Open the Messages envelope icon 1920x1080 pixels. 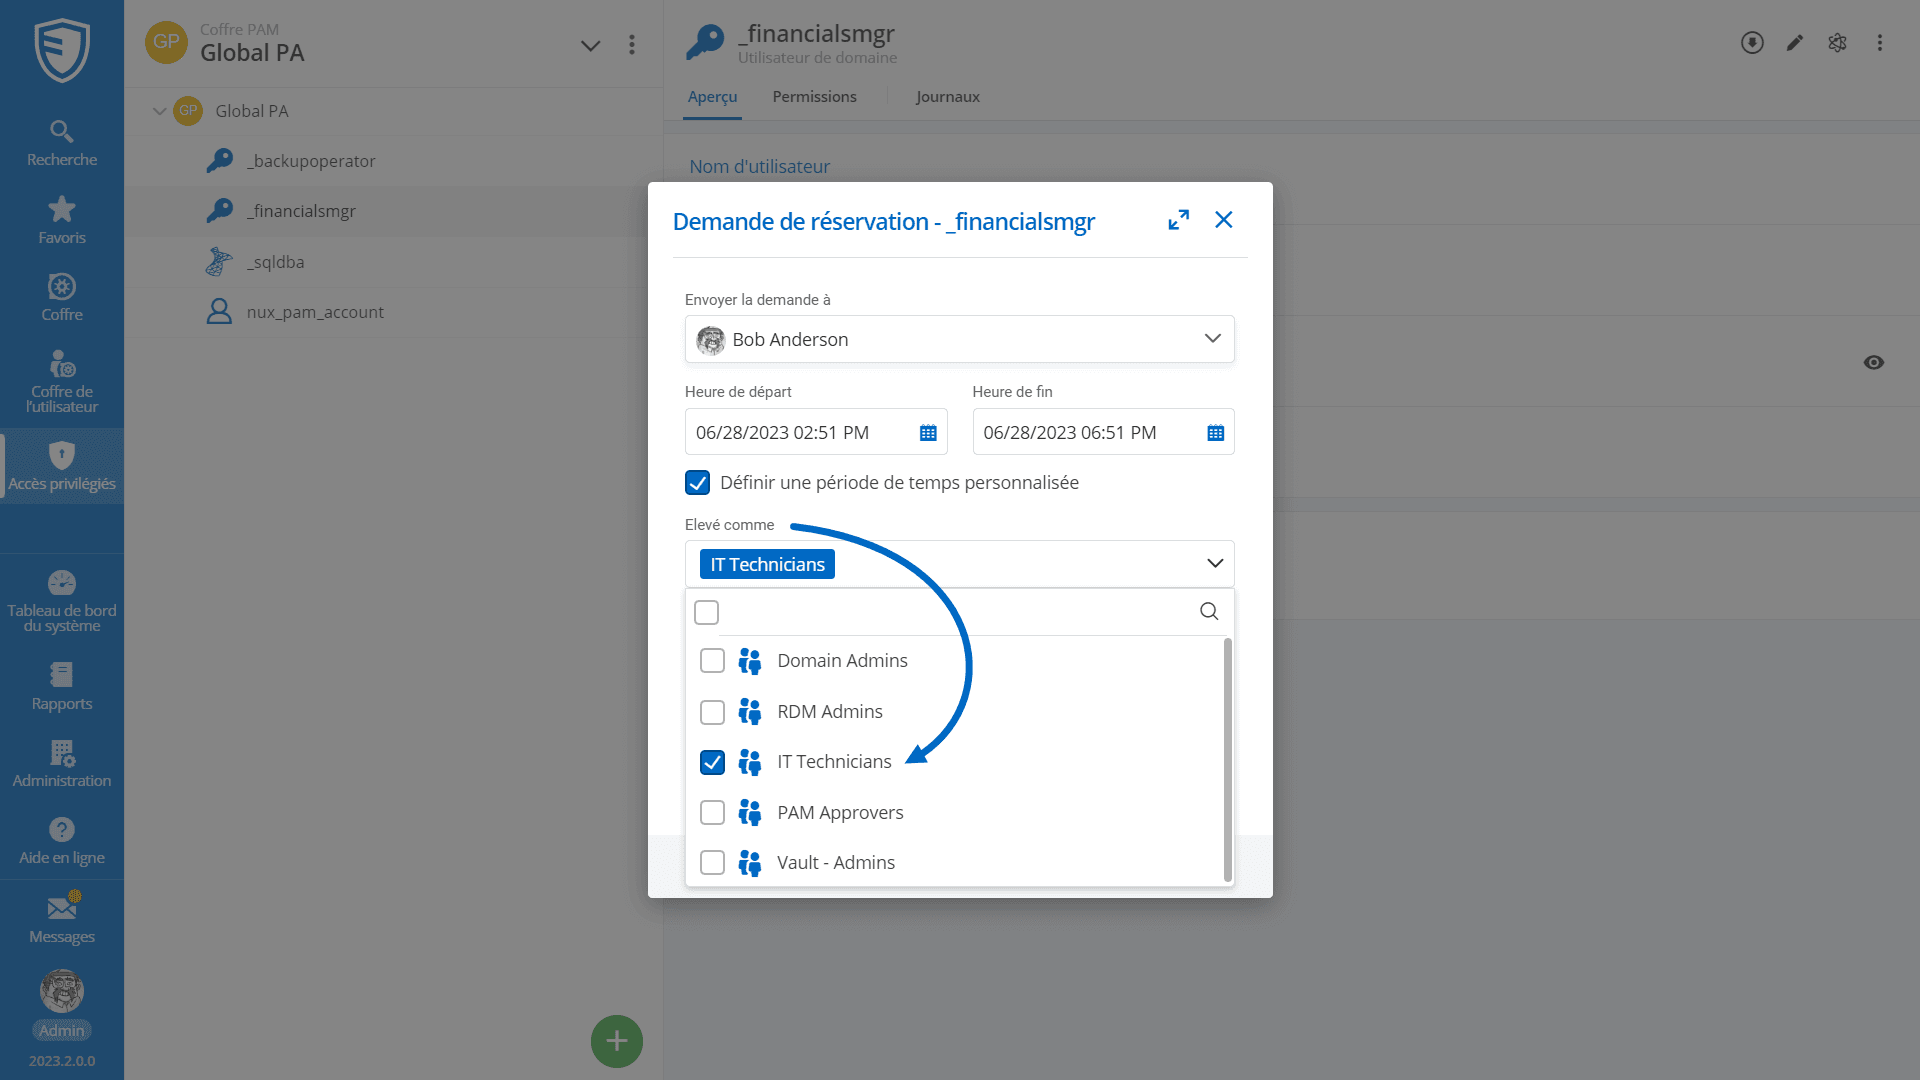pos(61,908)
